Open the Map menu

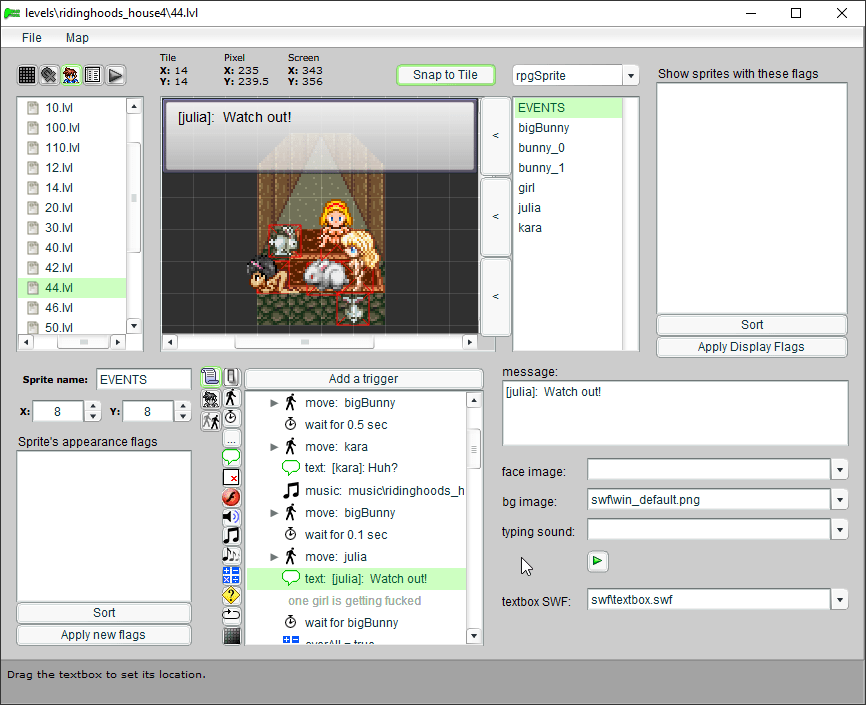[x=77, y=37]
